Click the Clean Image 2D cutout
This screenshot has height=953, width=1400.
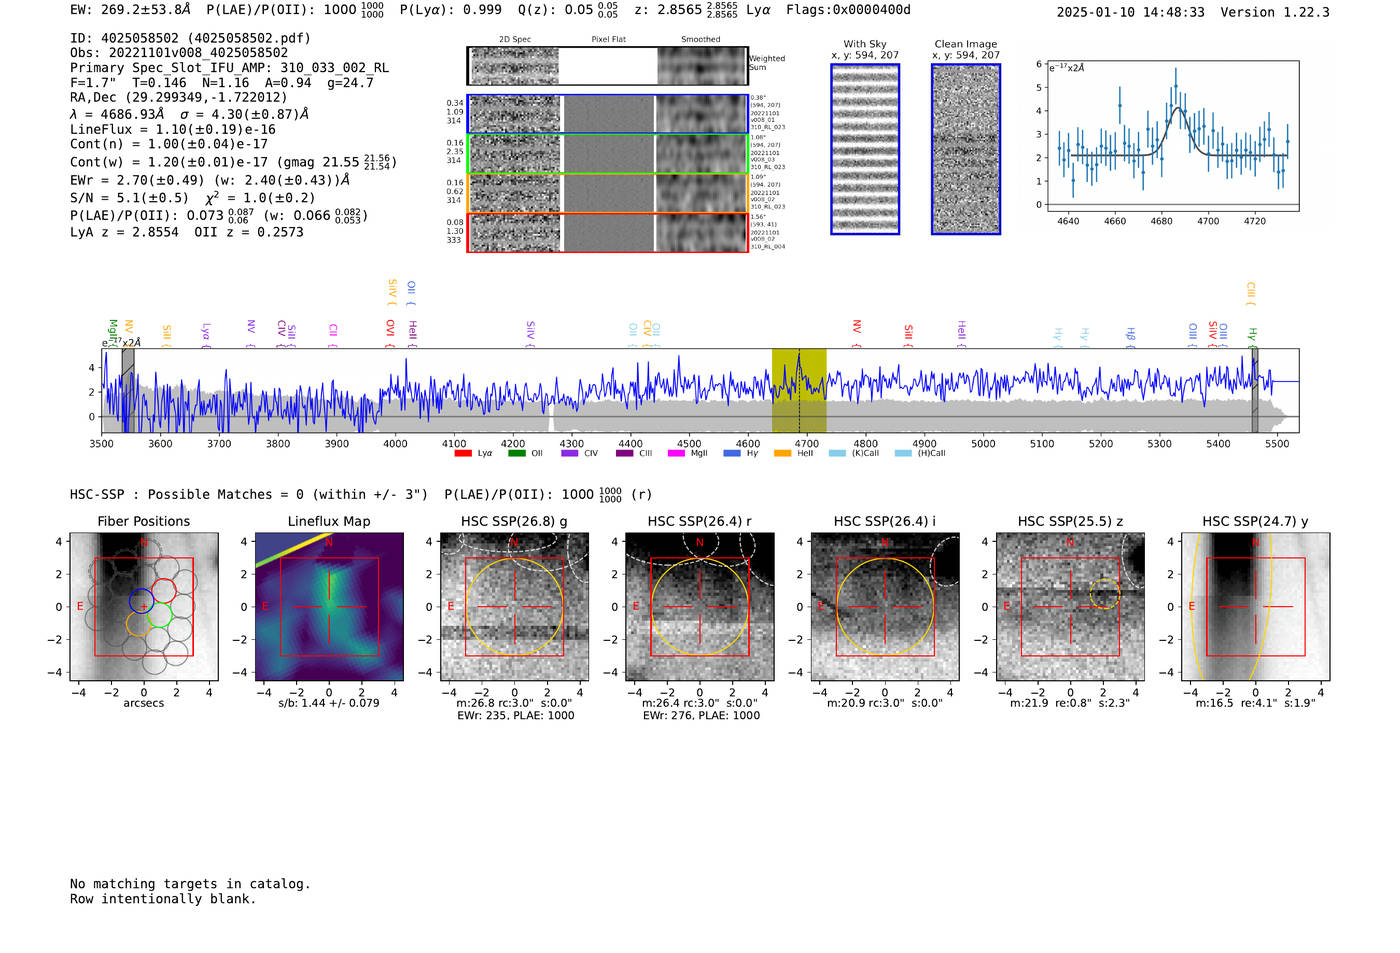point(966,149)
